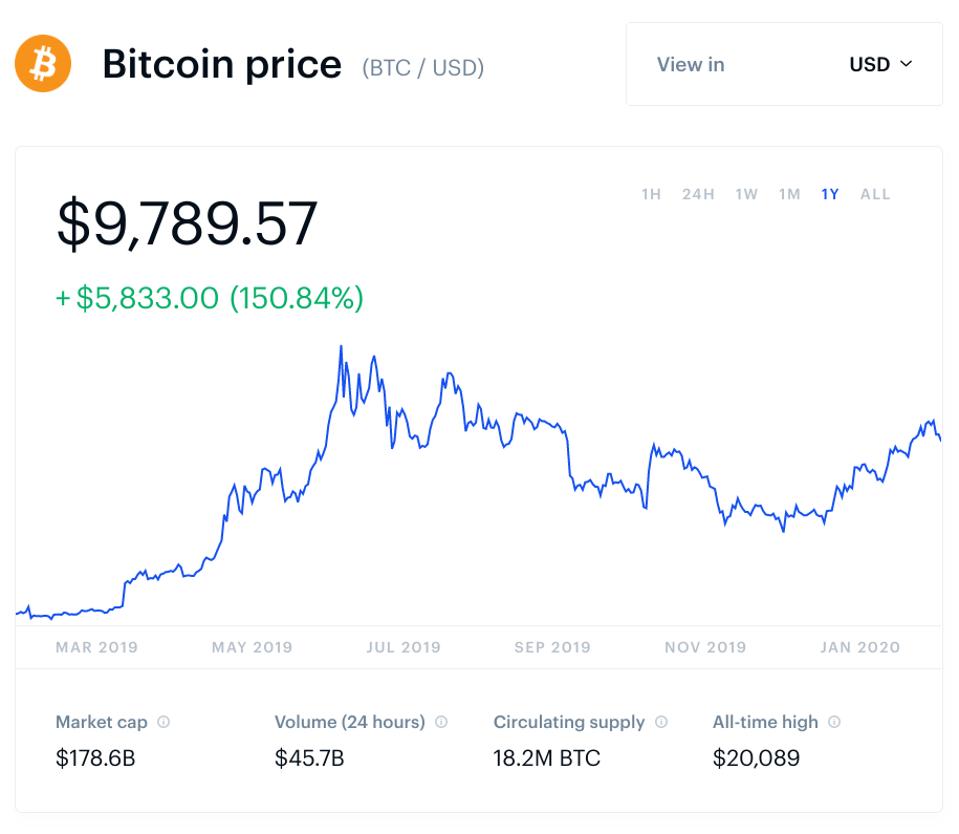959x834 pixels.
Task: Show the 1W price chart
Action: (746, 194)
